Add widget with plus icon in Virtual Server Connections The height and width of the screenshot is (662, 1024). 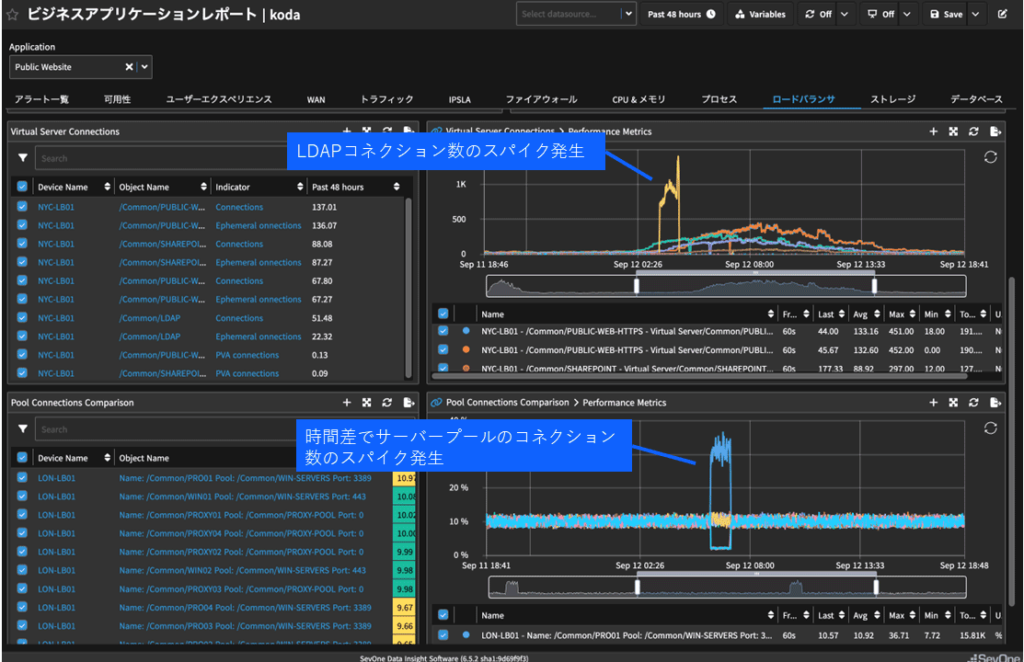pyautogui.click(x=347, y=131)
